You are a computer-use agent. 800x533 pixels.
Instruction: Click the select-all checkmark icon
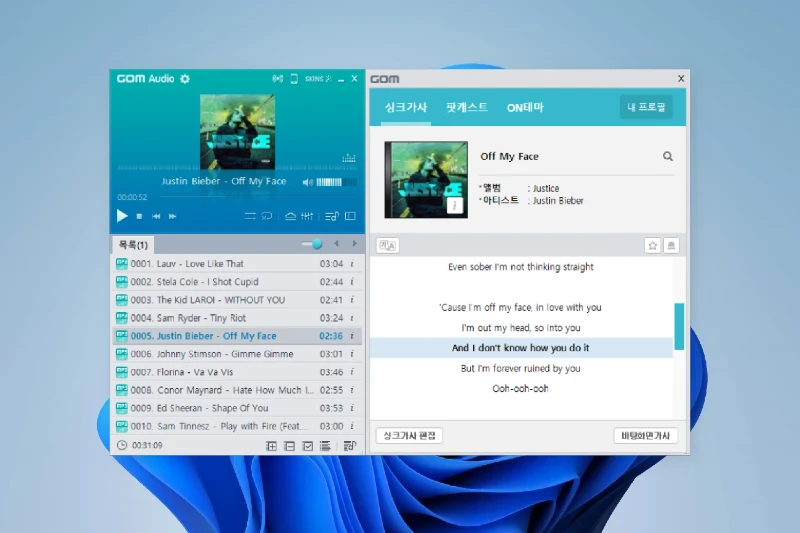point(308,446)
